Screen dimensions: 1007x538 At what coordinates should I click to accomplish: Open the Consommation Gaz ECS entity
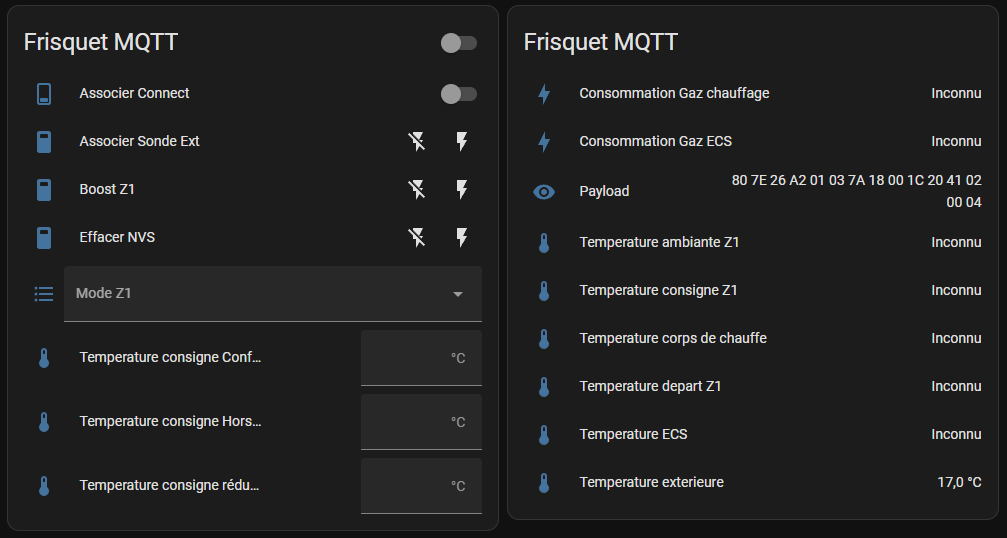pos(655,142)
